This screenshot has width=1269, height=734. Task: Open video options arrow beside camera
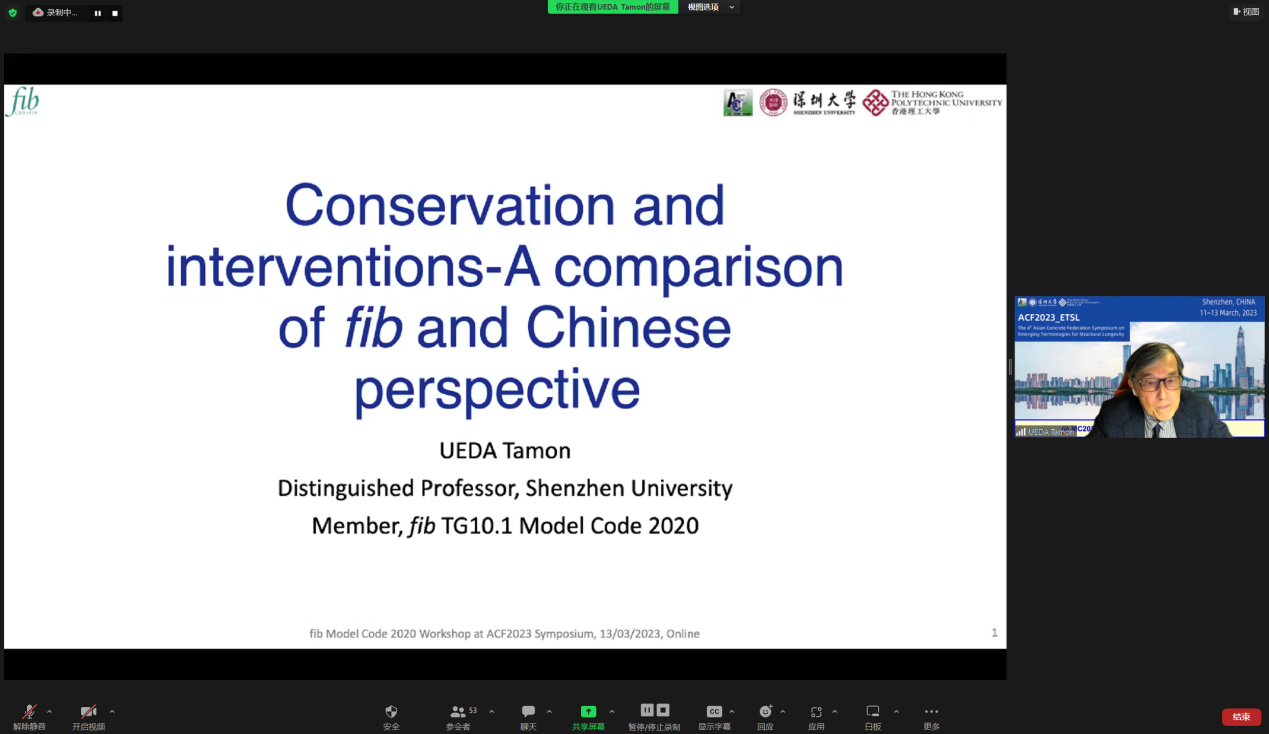pos(112,712)
